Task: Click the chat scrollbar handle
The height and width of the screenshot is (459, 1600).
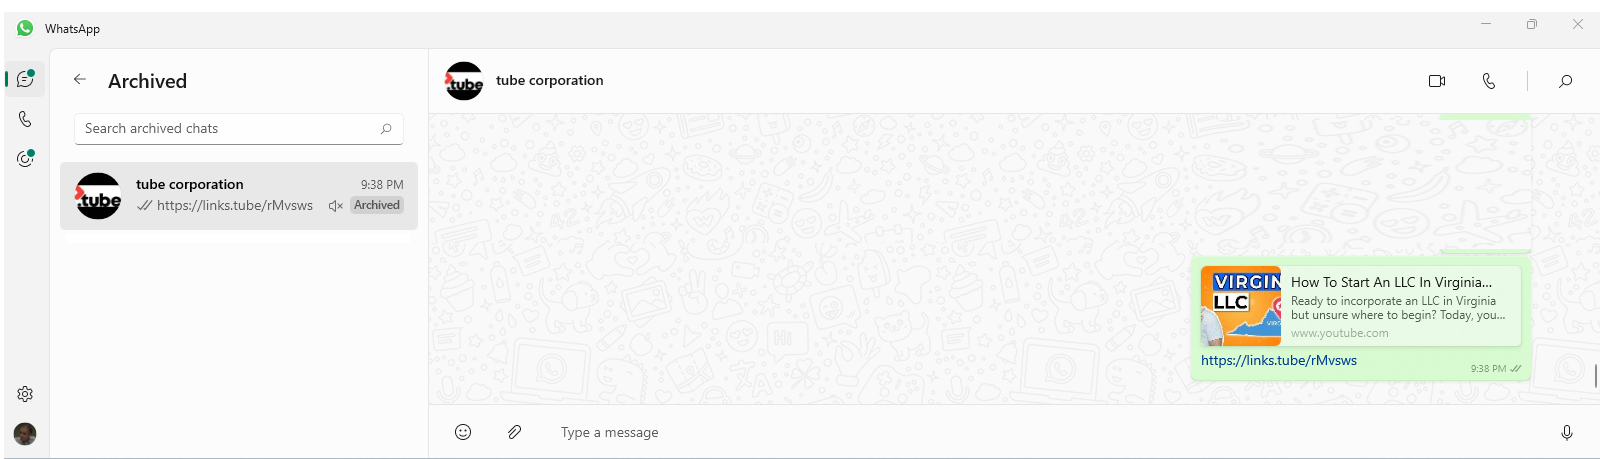Action: pyautogui.click(x=1595, y=377)
